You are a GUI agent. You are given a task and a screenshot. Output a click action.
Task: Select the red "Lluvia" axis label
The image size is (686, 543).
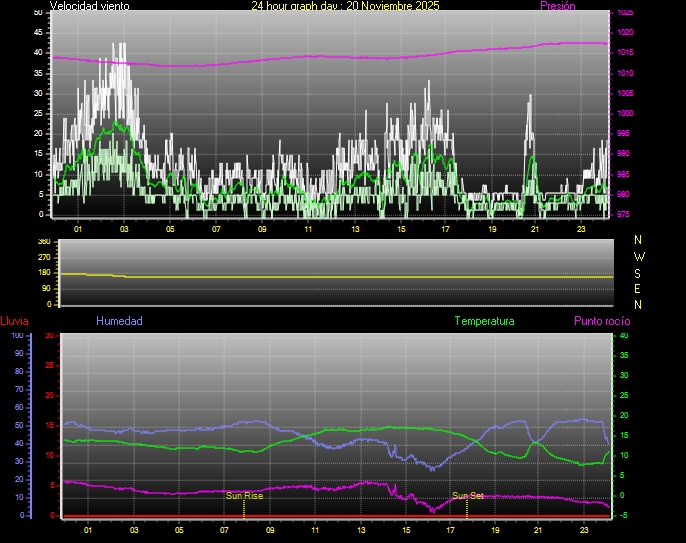[x=14, y=321]
